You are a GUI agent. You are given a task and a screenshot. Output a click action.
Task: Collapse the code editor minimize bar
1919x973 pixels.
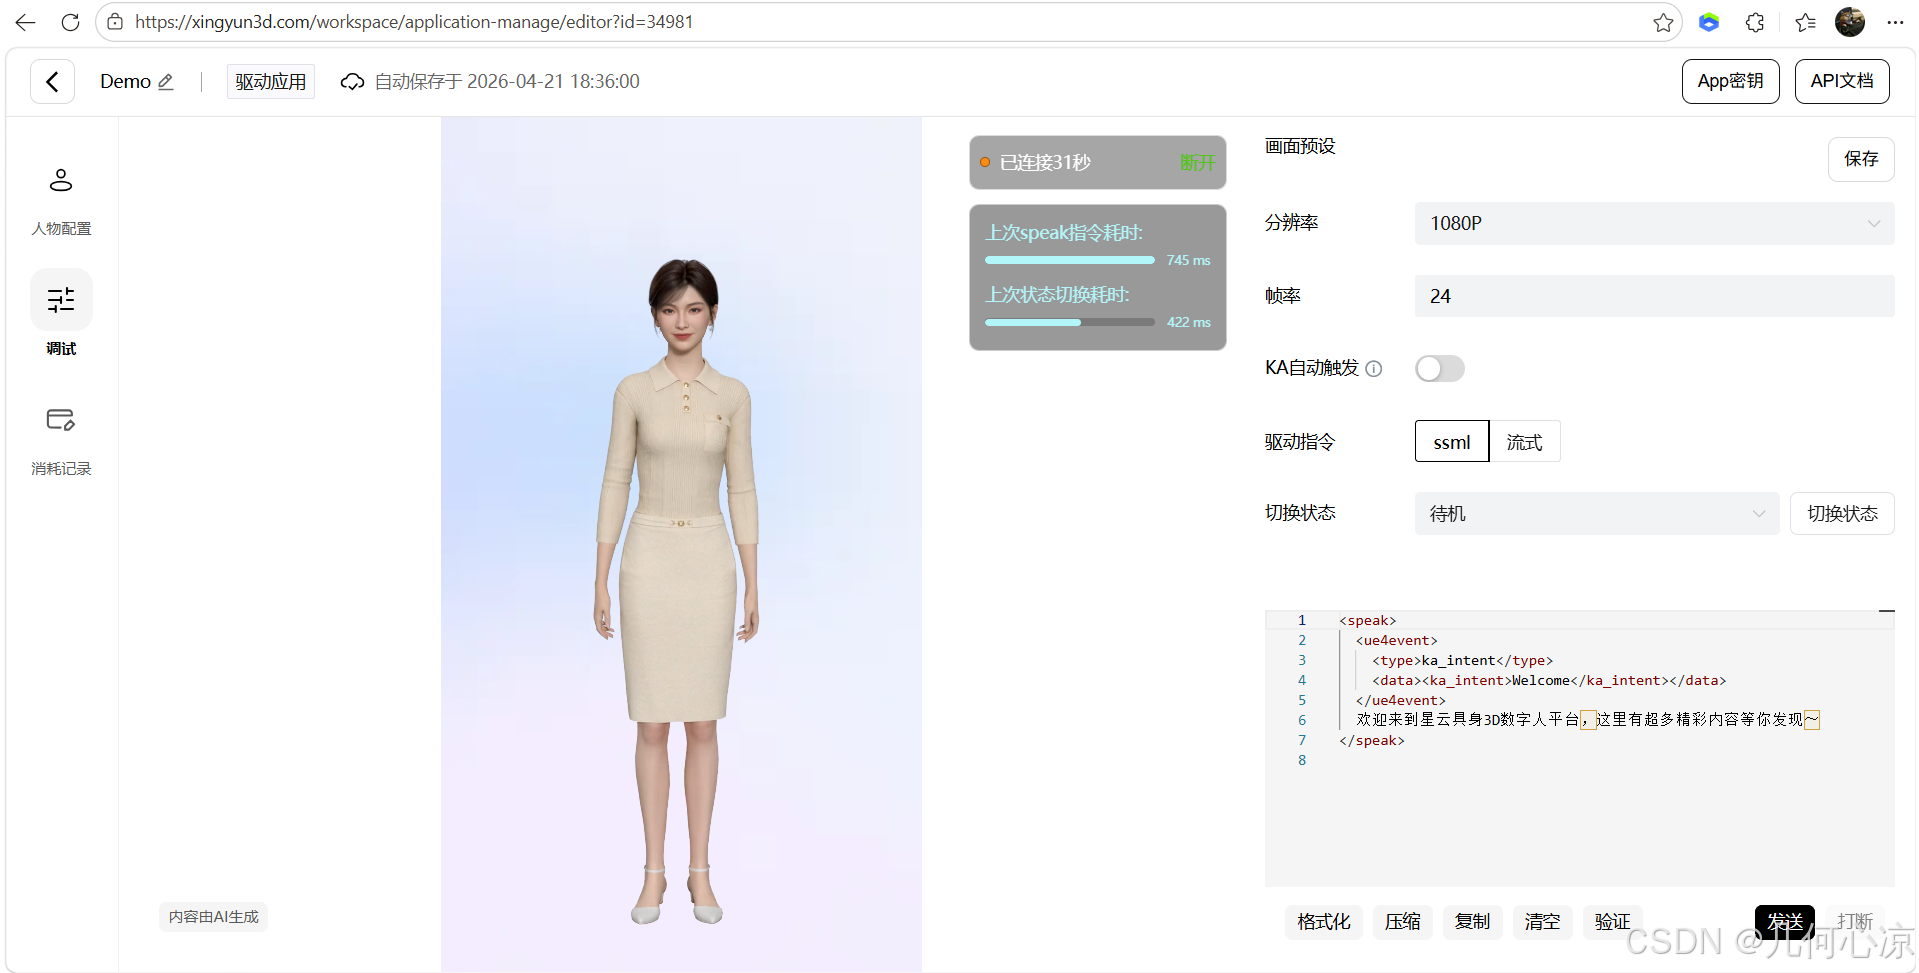pos(1886,610)
